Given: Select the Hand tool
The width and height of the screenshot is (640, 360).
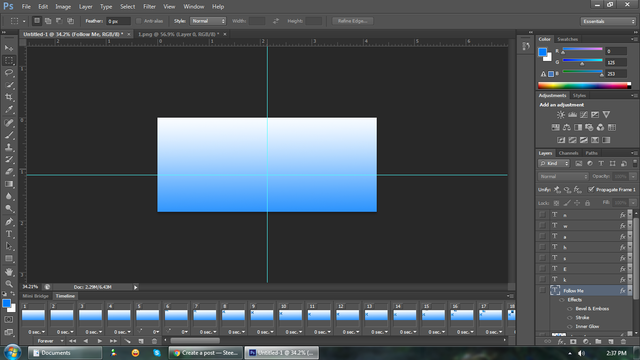Looking at the screenshot, I should 9,272.
